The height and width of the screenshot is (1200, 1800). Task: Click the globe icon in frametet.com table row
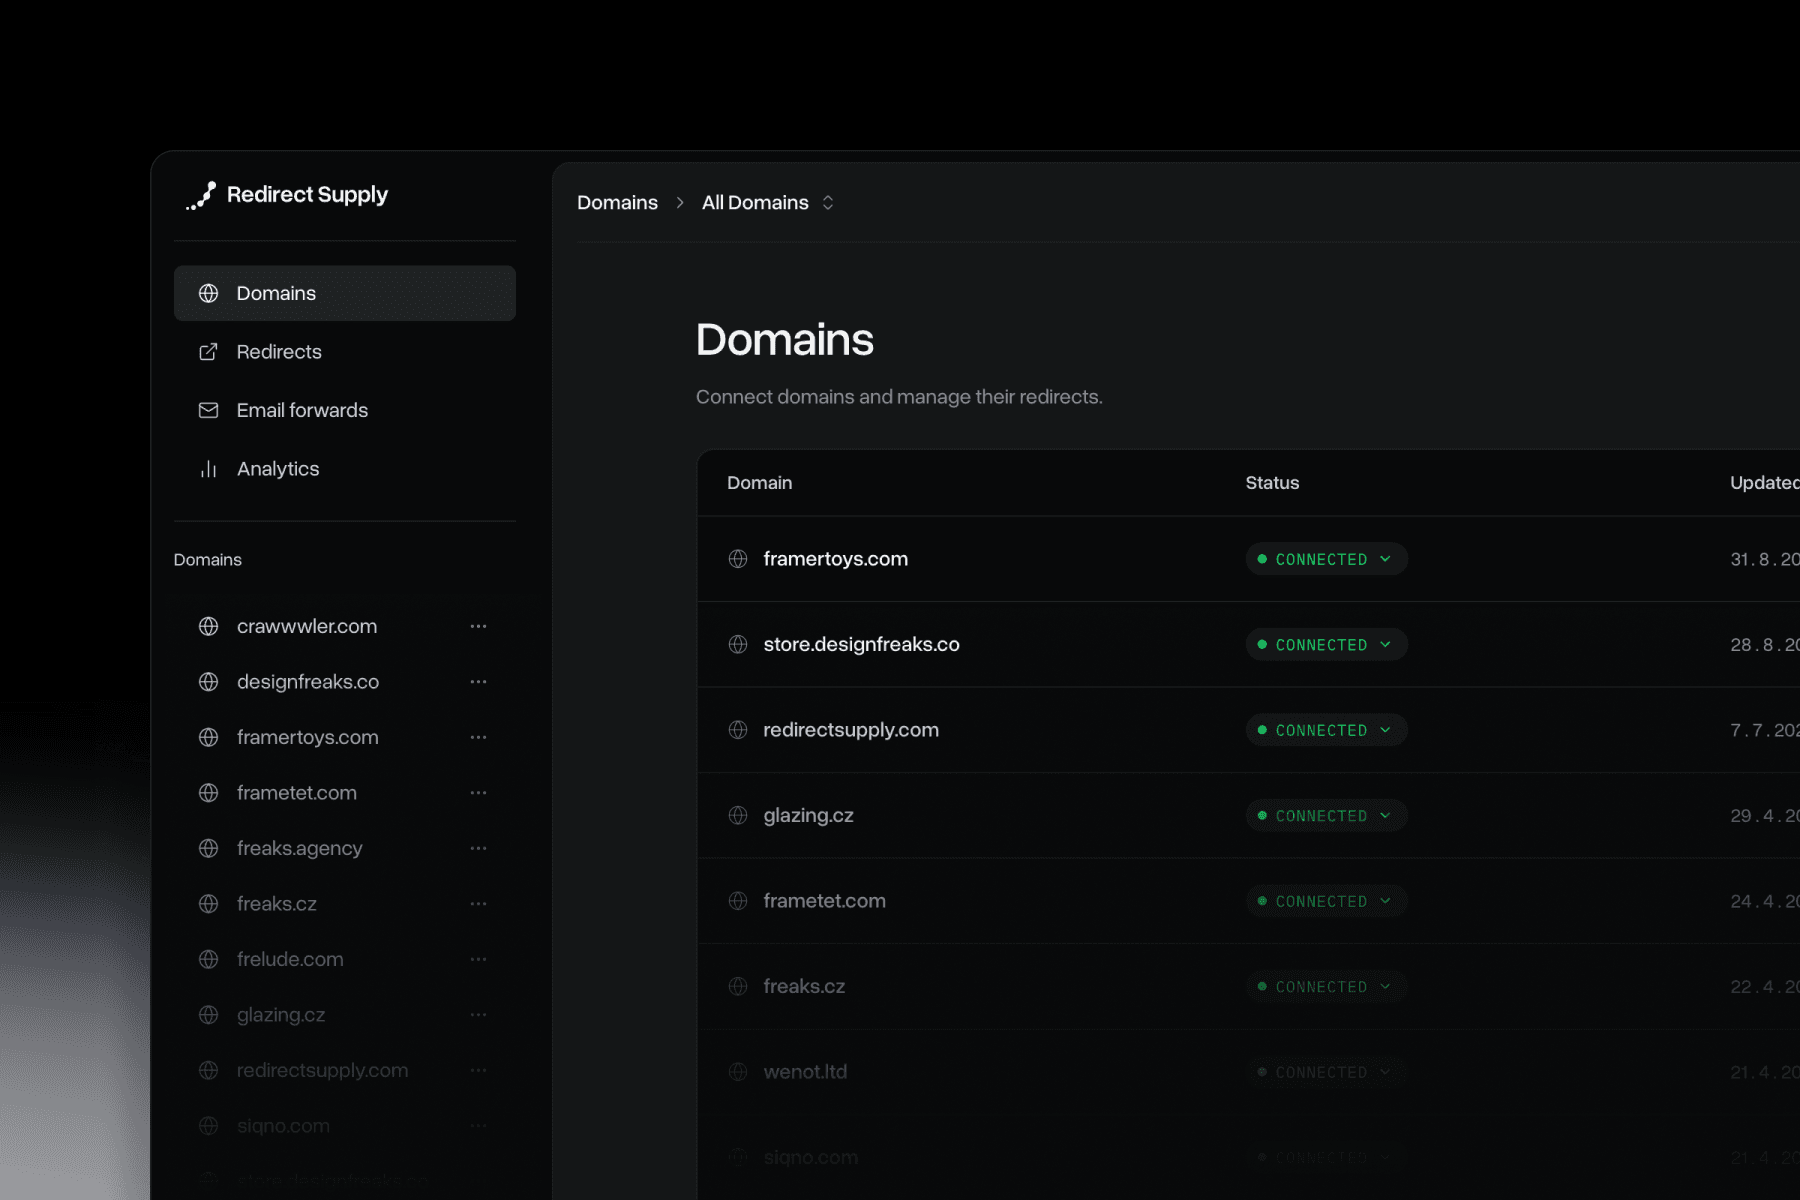(x=738, y=901)
